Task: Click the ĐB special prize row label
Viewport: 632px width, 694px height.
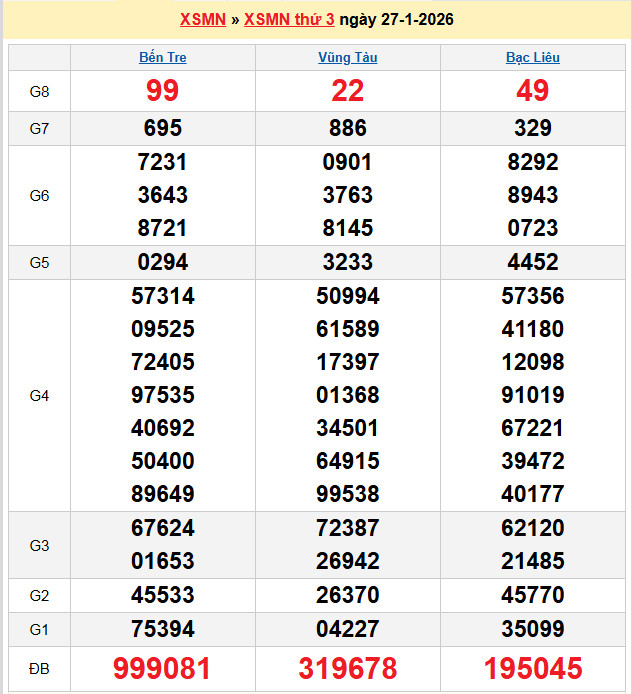Action: click(39, 668)
